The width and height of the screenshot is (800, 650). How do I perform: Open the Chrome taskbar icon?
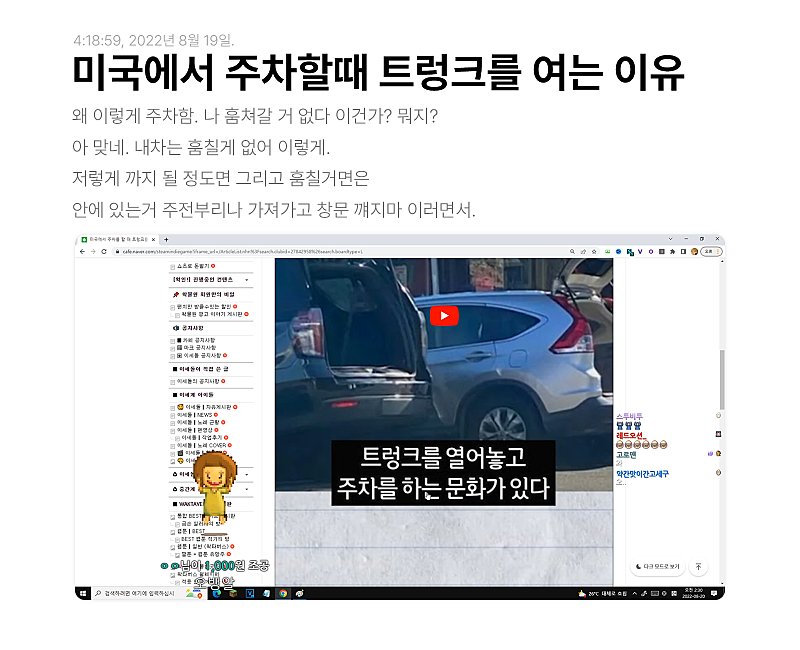click(283, 593)
